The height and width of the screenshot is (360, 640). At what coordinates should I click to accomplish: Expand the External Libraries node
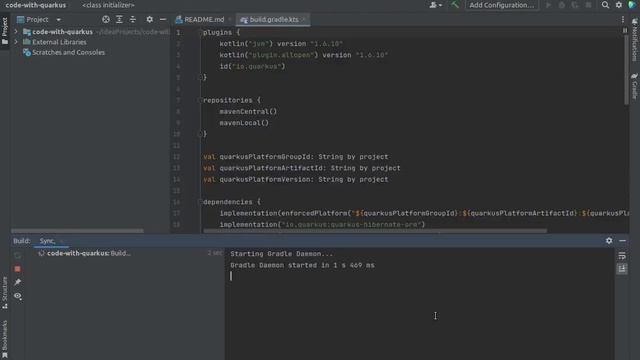click(16, 42)
